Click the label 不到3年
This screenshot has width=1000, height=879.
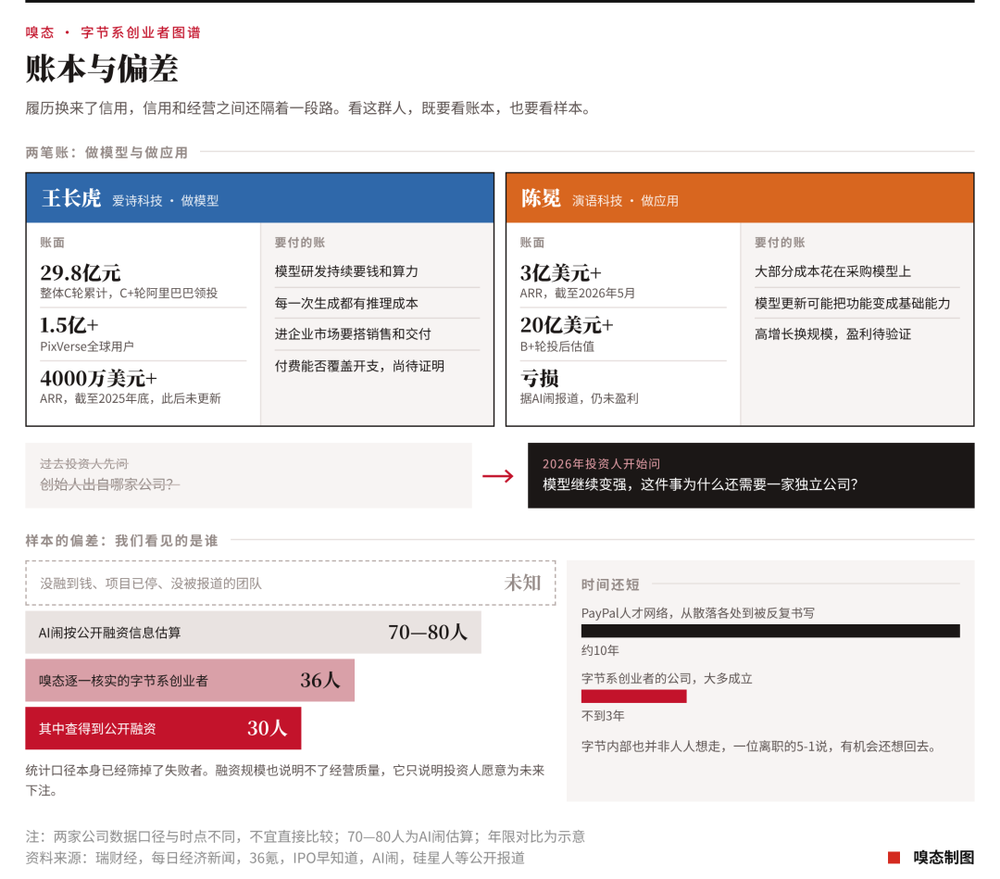(x=603, y=716)
